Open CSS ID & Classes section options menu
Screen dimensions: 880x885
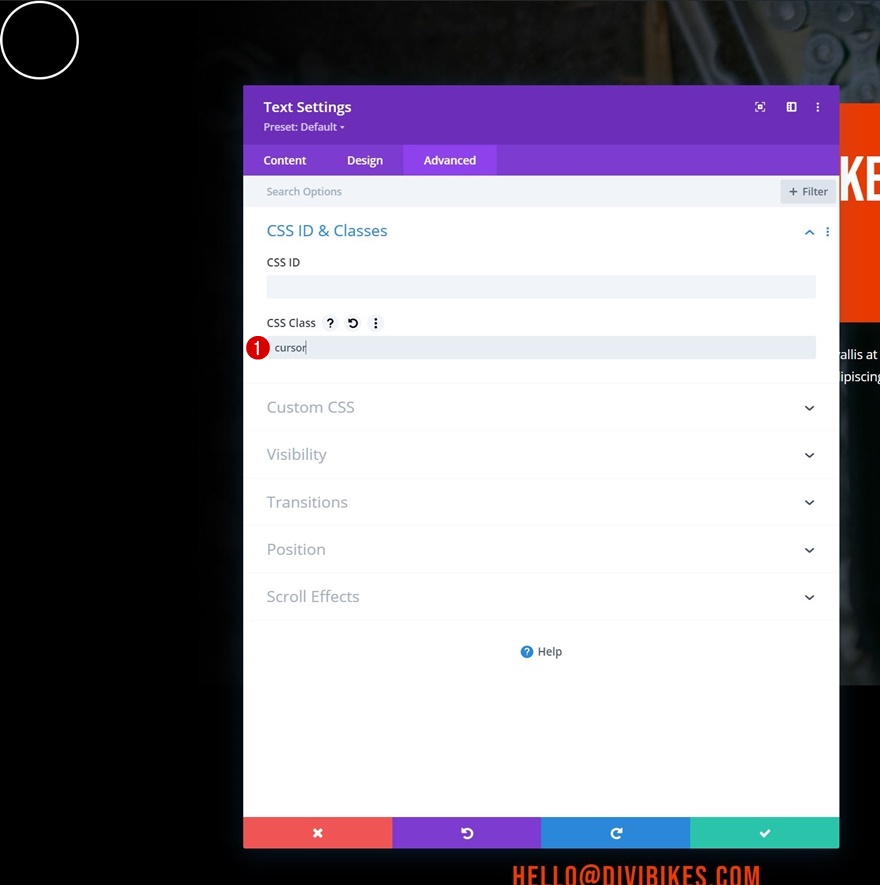[x=828, y=232]
